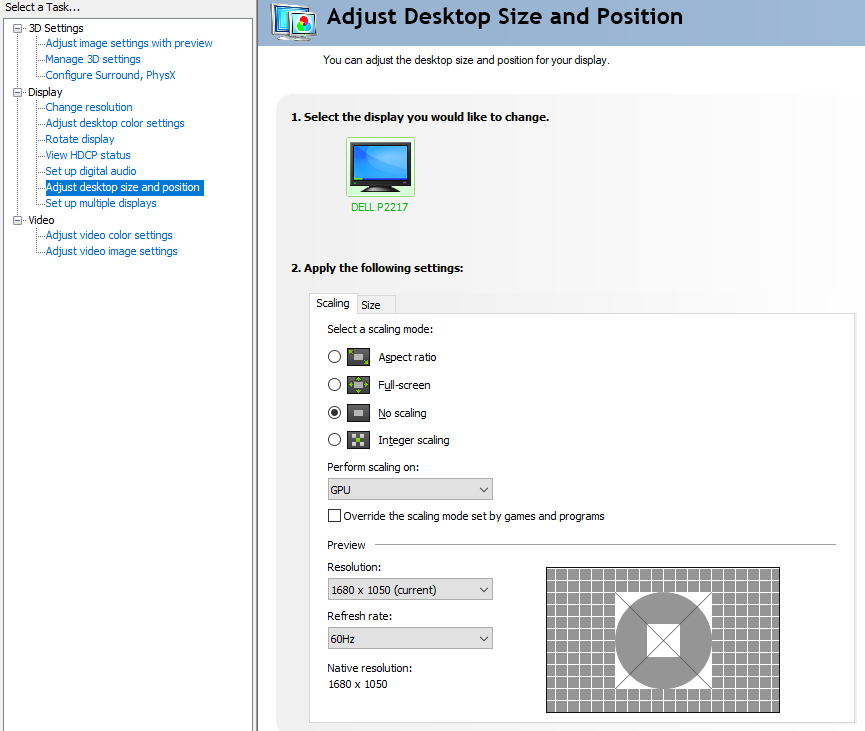Collapse the Video tree node

pyautogui.click(x=18, y=220)
